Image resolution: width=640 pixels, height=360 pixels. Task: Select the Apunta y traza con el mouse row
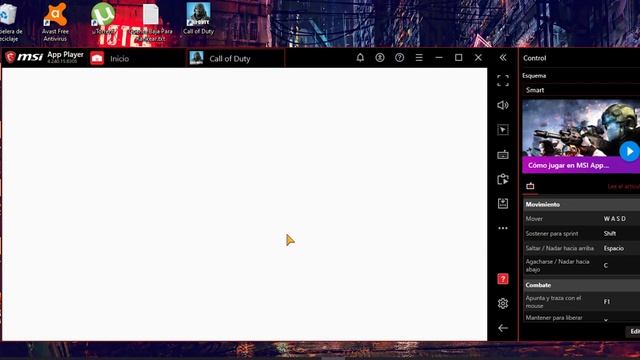[x=582, y=302]
